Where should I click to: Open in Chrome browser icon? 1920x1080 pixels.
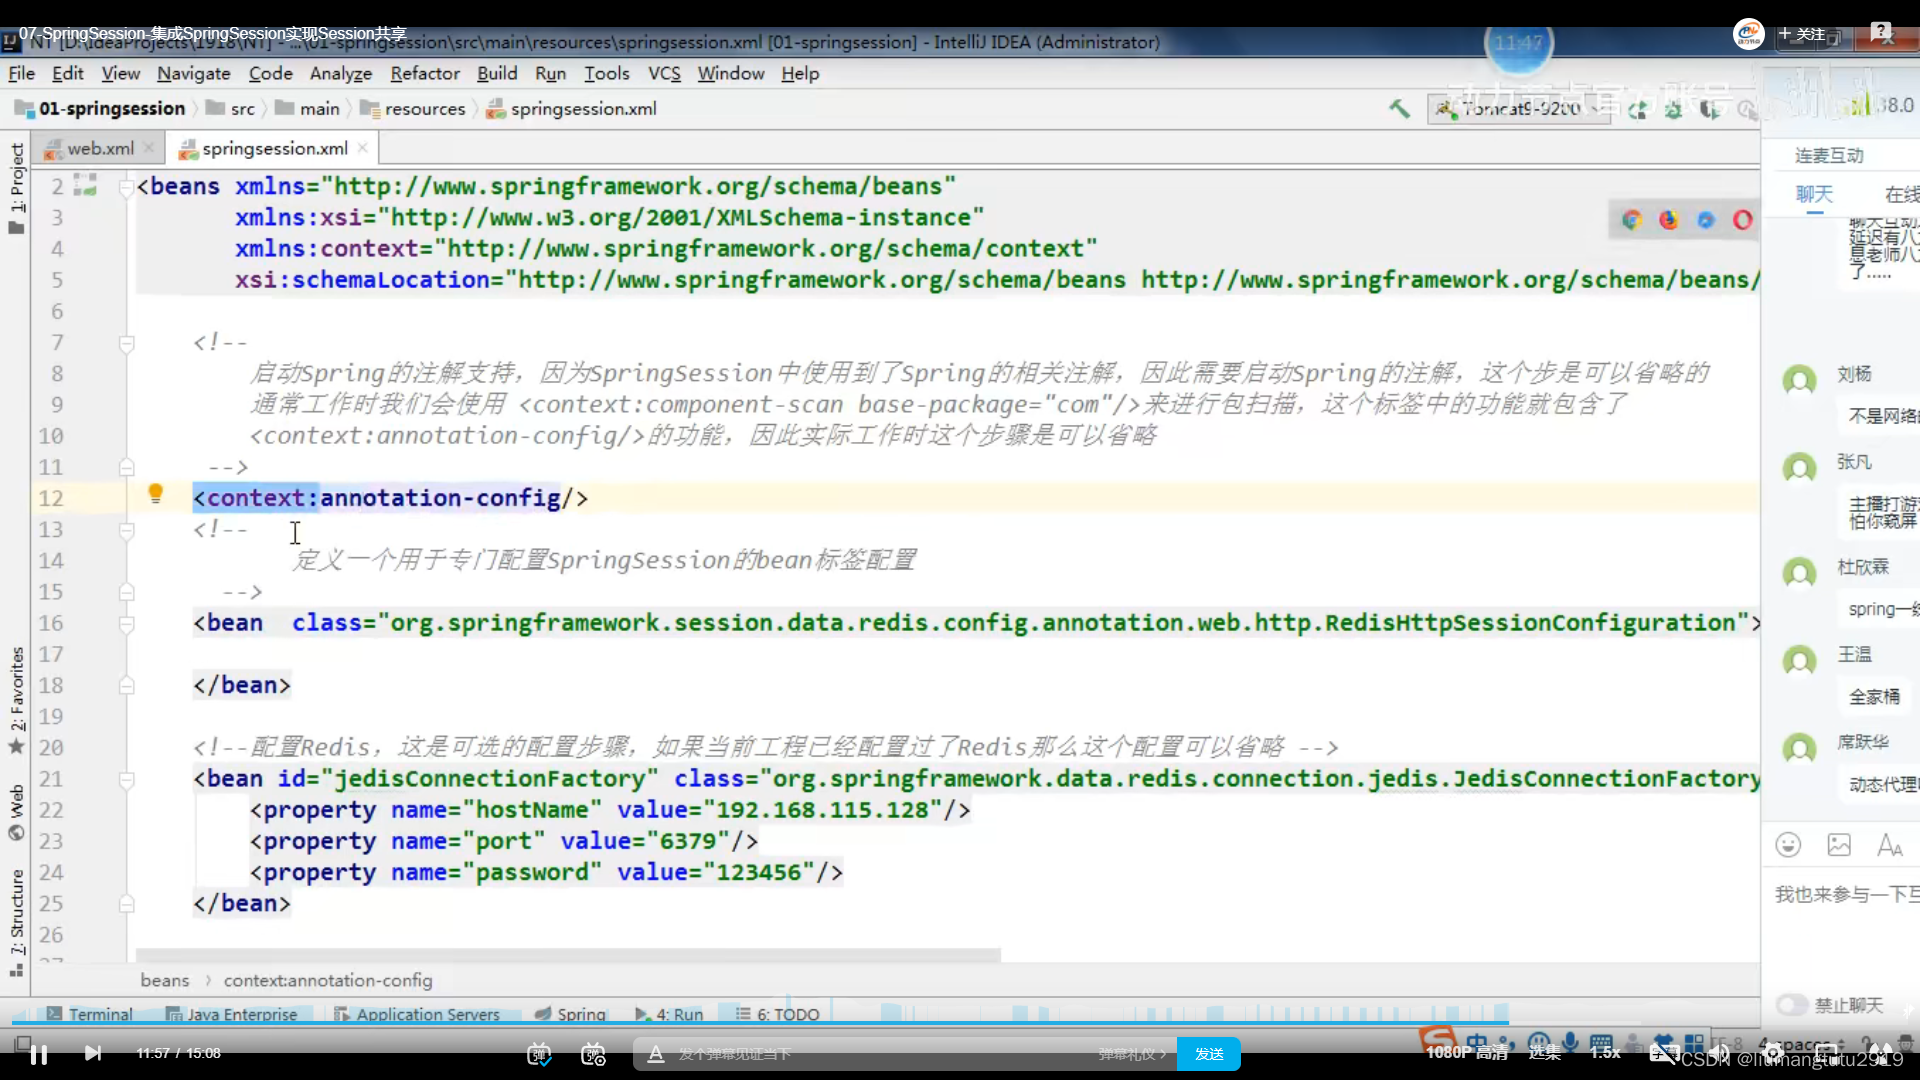(x=1632, y=220)
